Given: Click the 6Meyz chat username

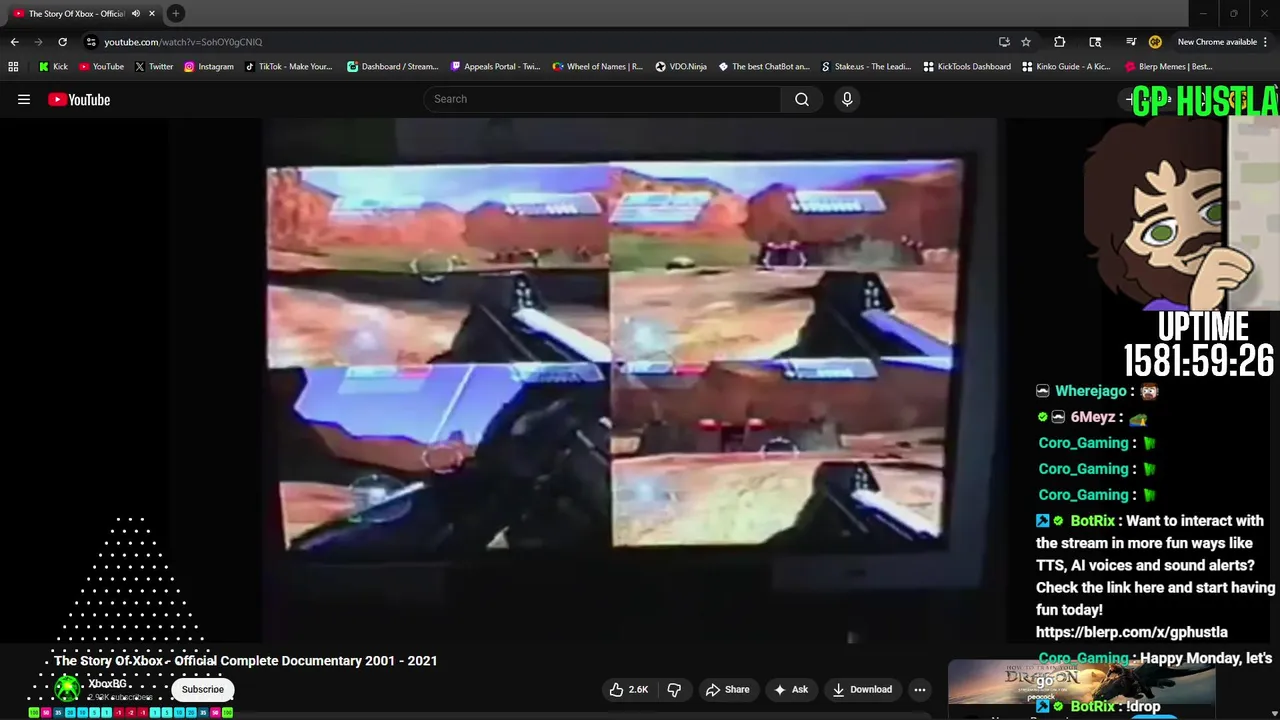Looking at the screenshot, I should coord(1092,417).
